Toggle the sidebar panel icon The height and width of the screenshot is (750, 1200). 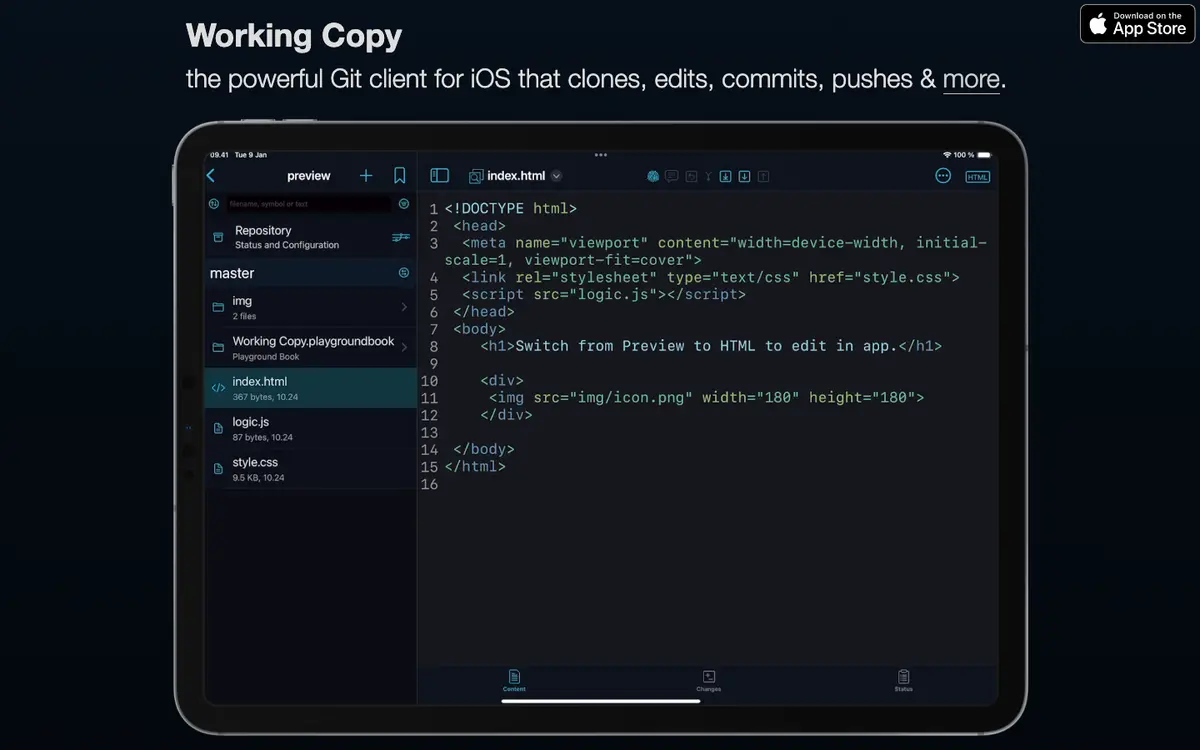tap(440, 176)
